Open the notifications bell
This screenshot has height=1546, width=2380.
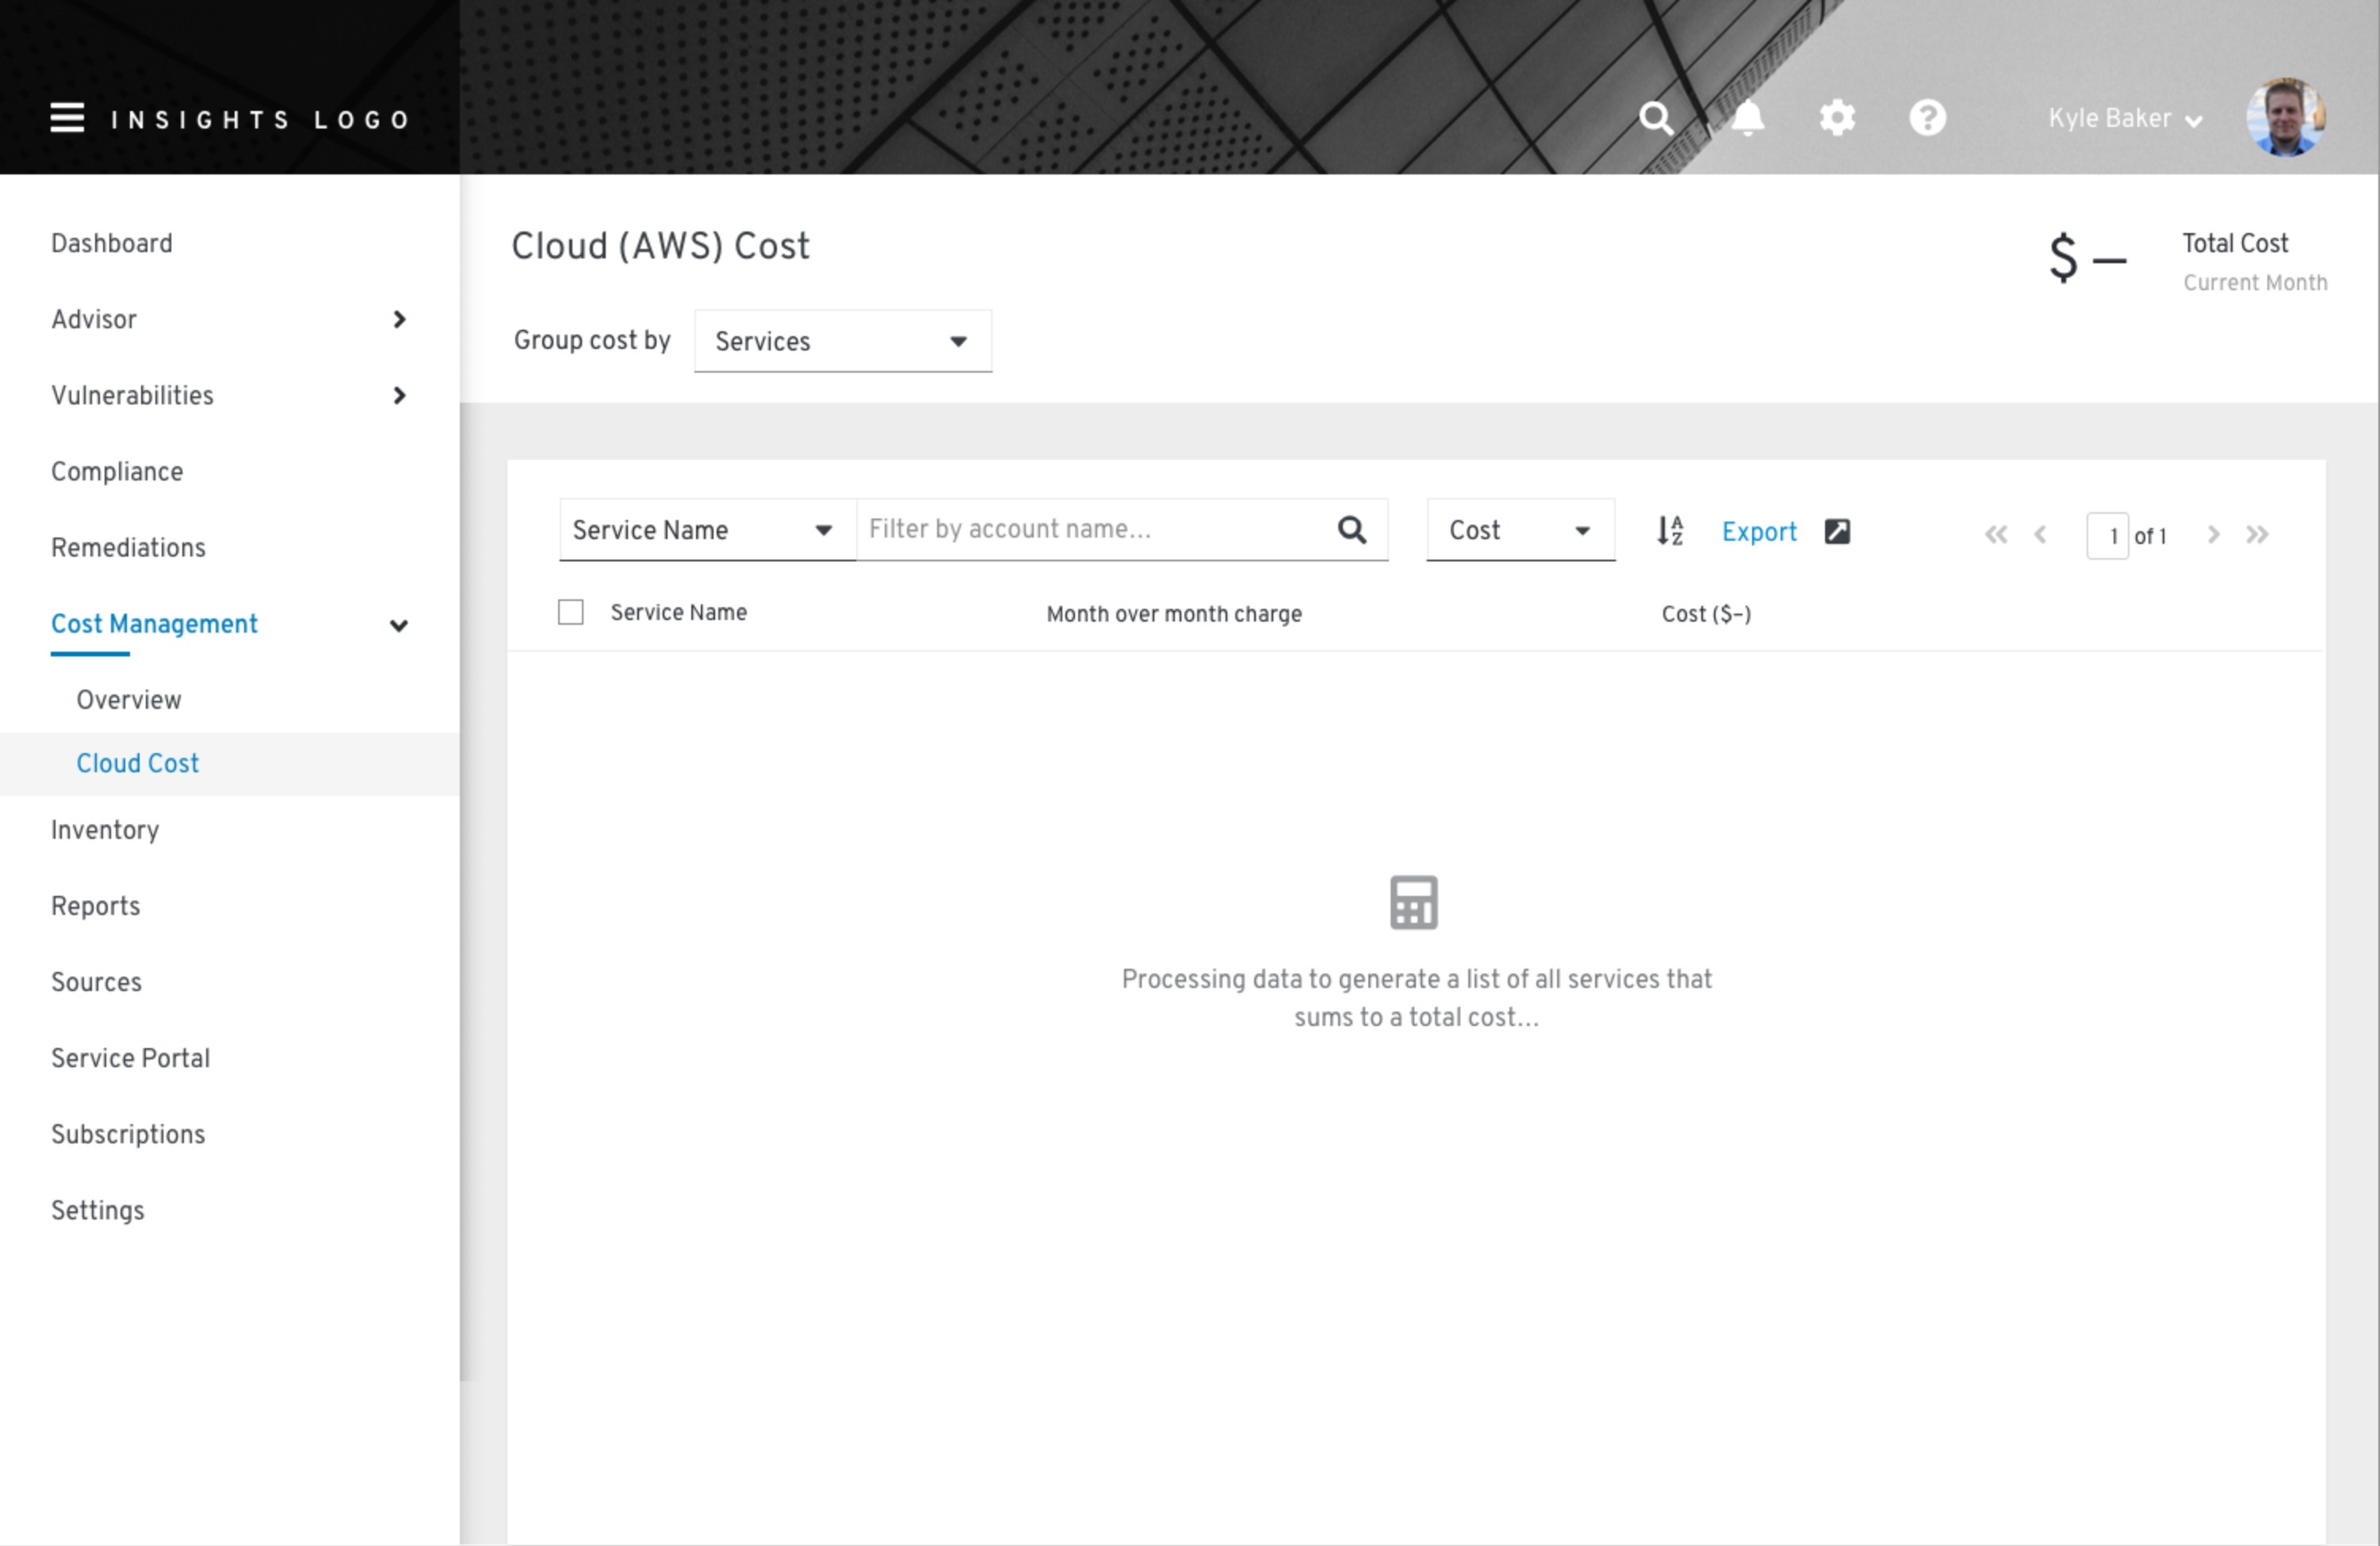coord(1747,118)
